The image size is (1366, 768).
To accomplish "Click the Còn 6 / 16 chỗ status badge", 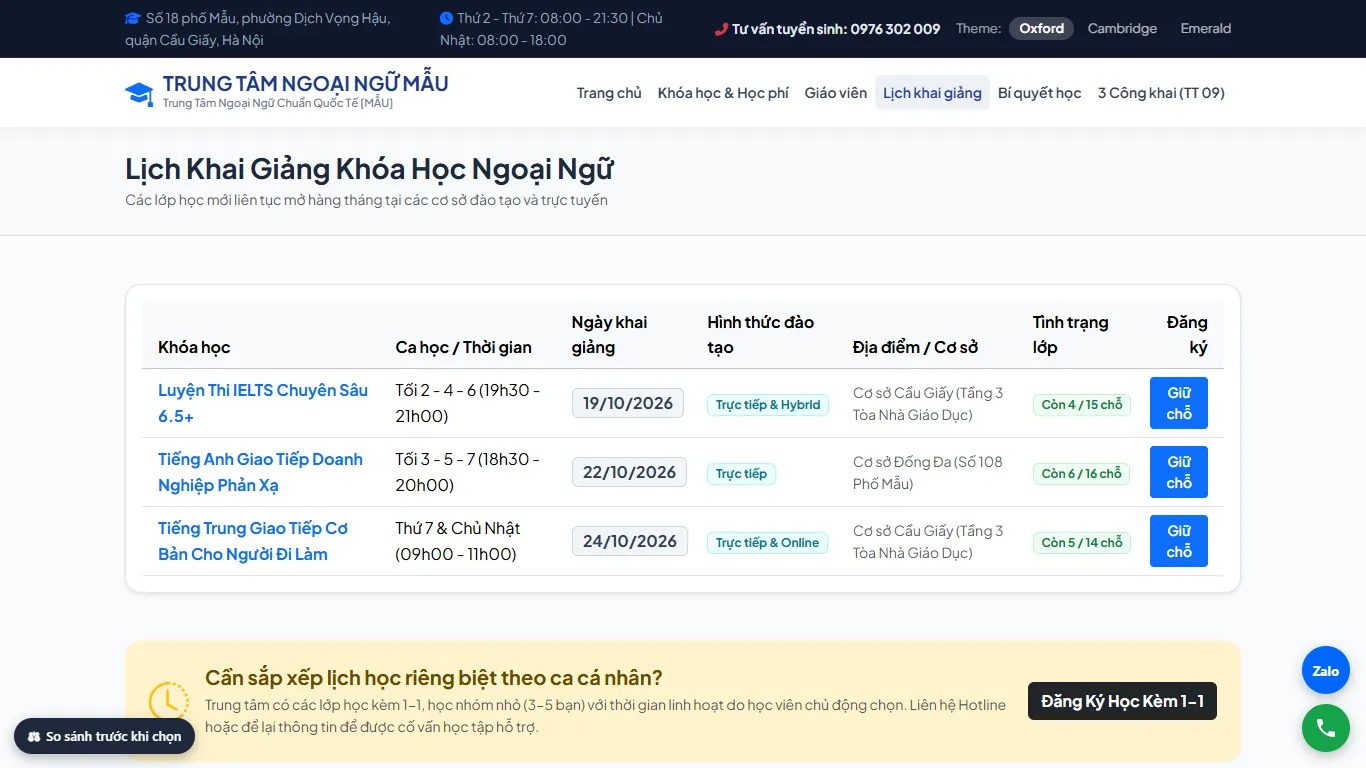I will point(1081,474).
